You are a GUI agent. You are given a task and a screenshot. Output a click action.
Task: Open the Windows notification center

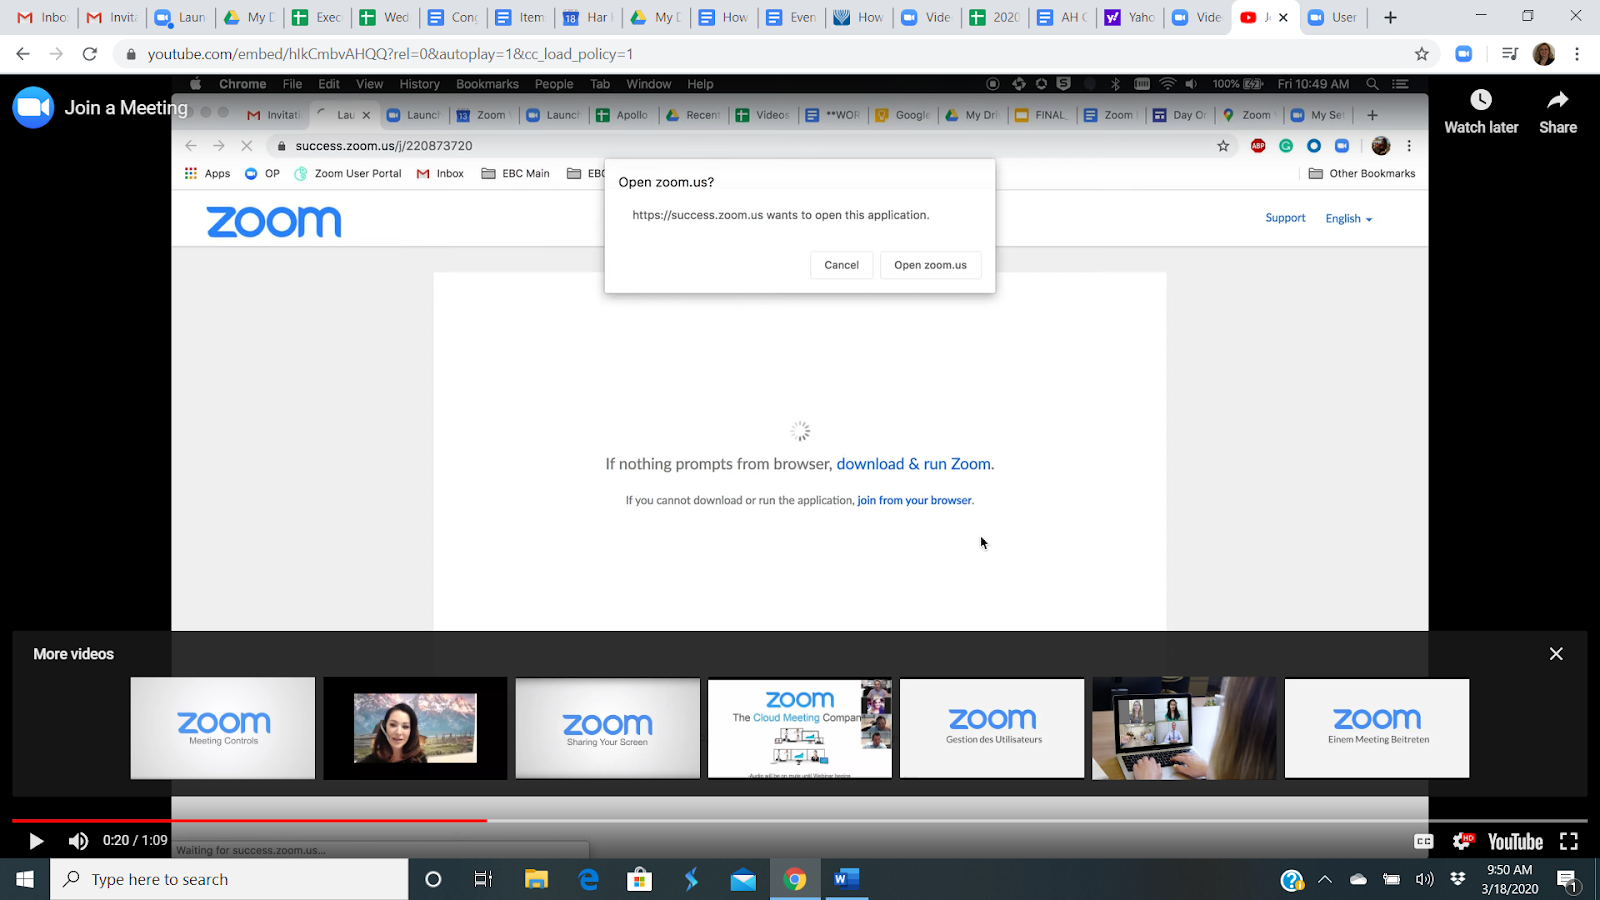1567,880
